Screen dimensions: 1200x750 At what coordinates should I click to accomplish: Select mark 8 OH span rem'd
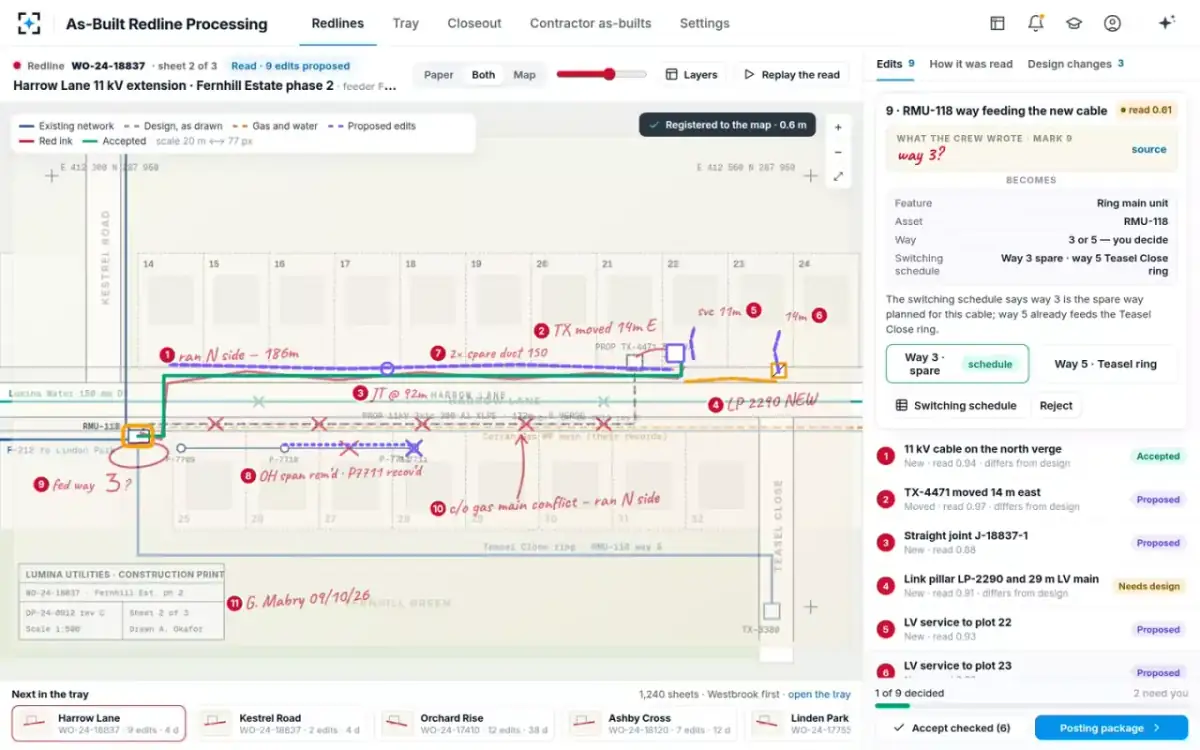[x=248, y=475]
